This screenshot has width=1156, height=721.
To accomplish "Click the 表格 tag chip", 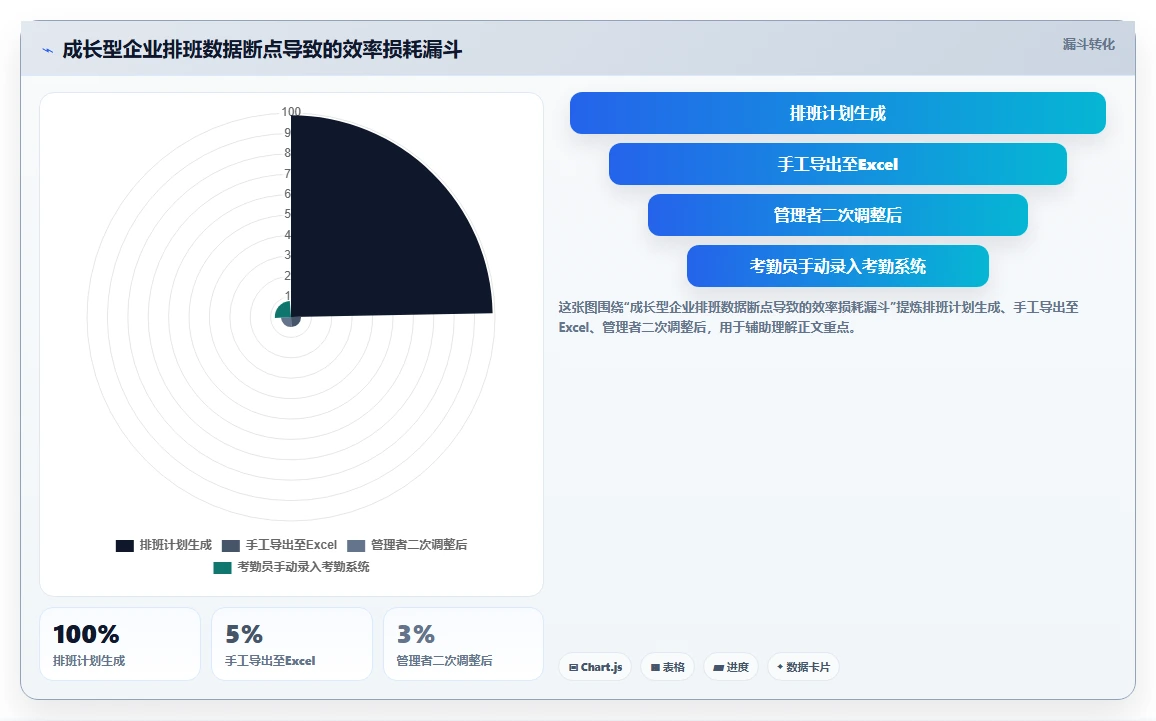I will coord(667,667).
